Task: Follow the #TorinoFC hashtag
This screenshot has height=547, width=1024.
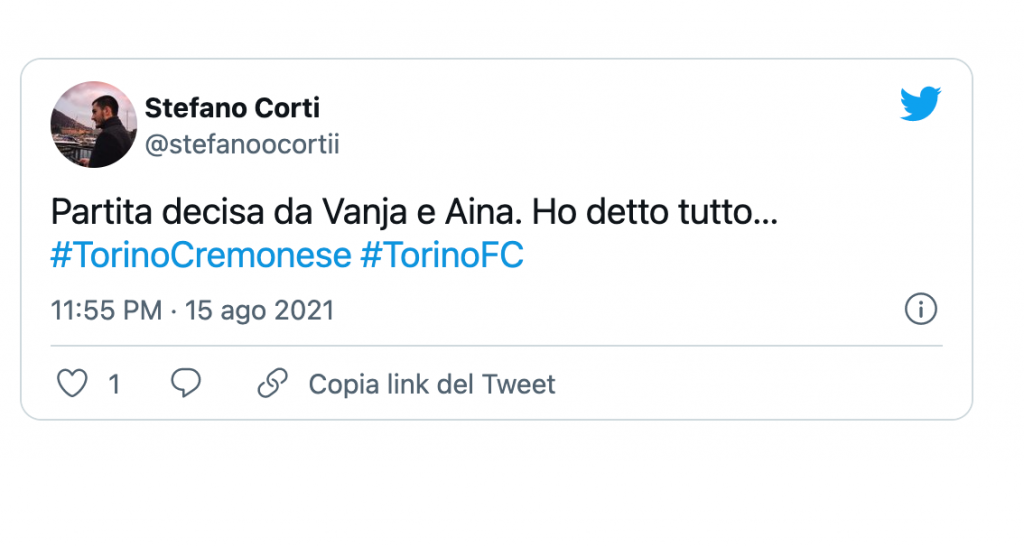Action: tap(441, 256)
